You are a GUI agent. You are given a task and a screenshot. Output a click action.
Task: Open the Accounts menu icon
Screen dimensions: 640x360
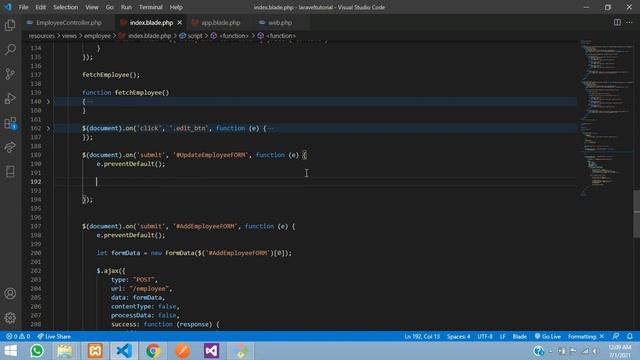coord(10,293)
